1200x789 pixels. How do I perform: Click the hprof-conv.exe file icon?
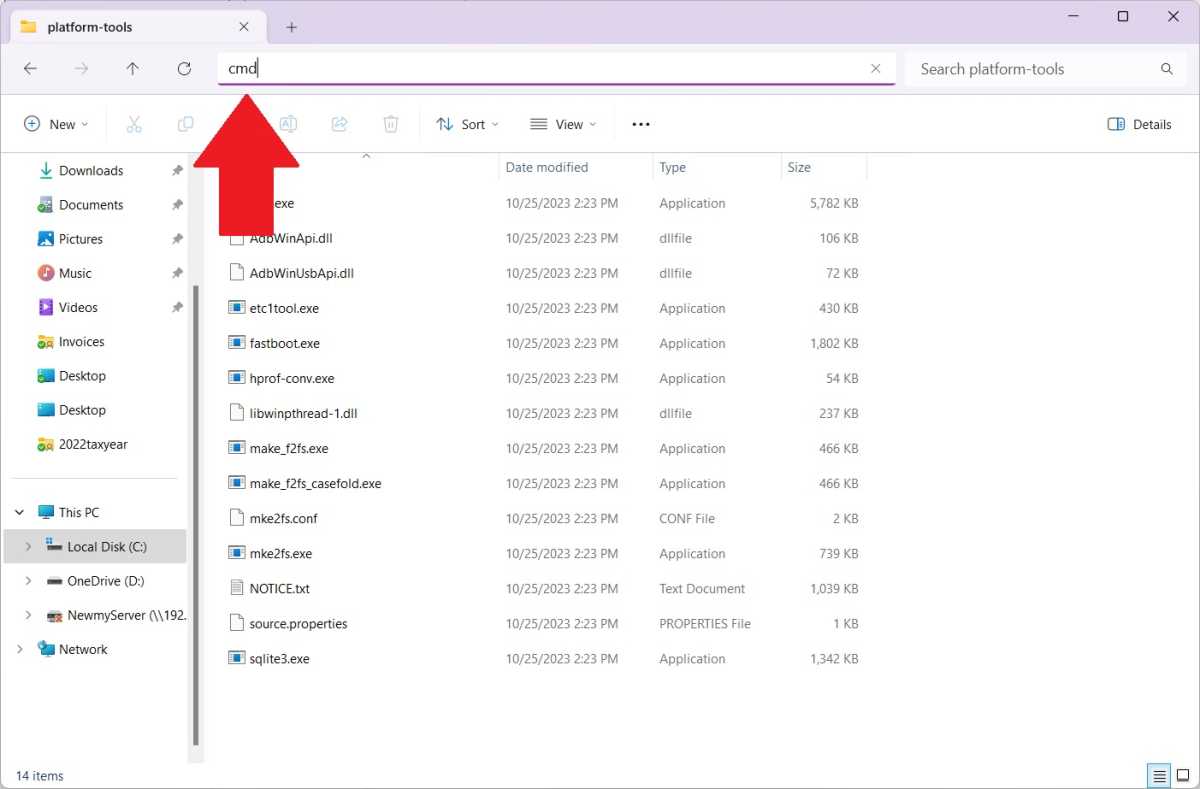(x=237, y=378)
